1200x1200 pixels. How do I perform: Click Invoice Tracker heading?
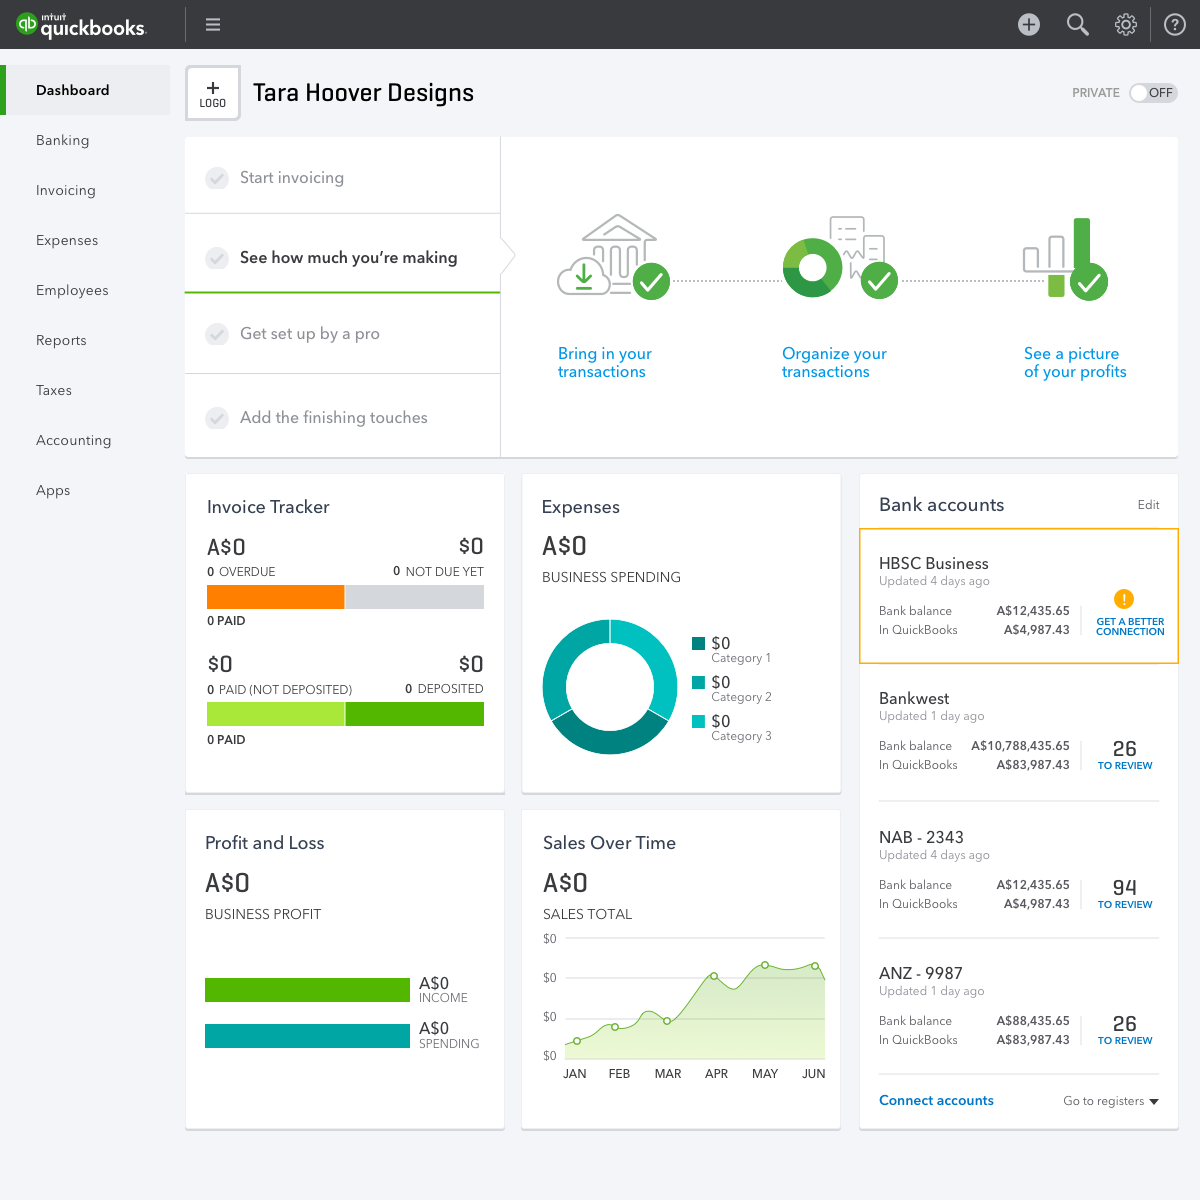point(268,507)
